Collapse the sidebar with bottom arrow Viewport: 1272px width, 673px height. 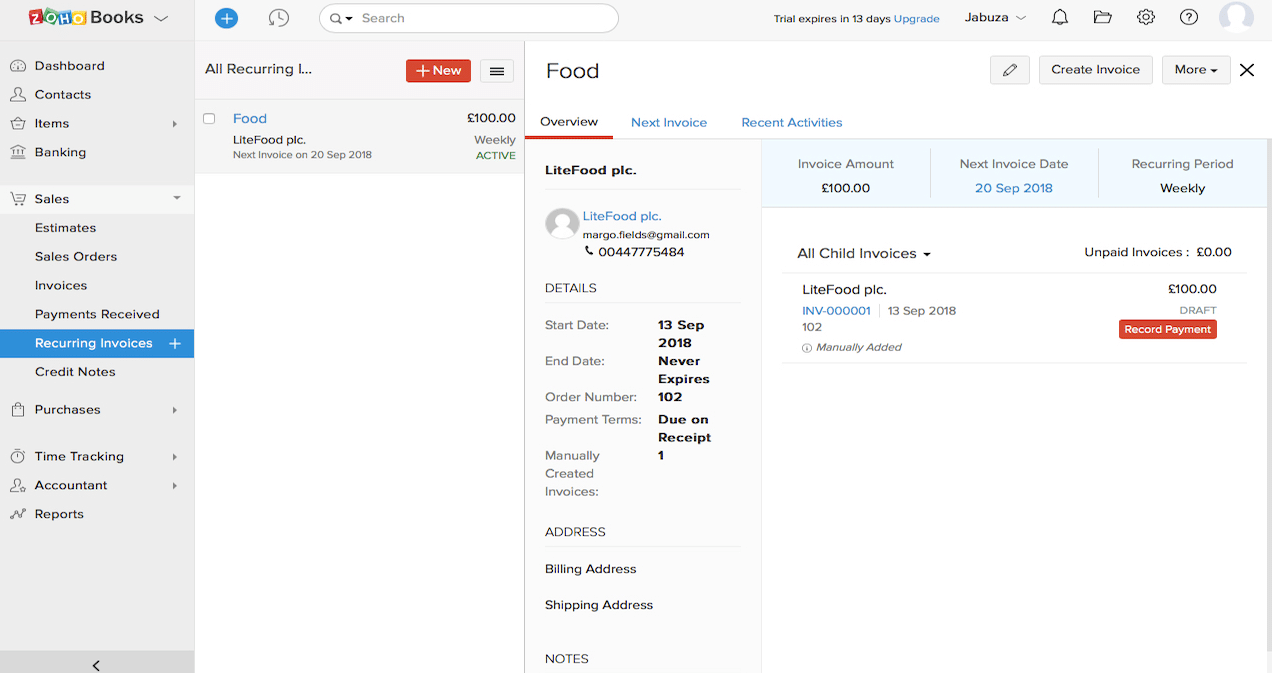click(x=96, y=664)
